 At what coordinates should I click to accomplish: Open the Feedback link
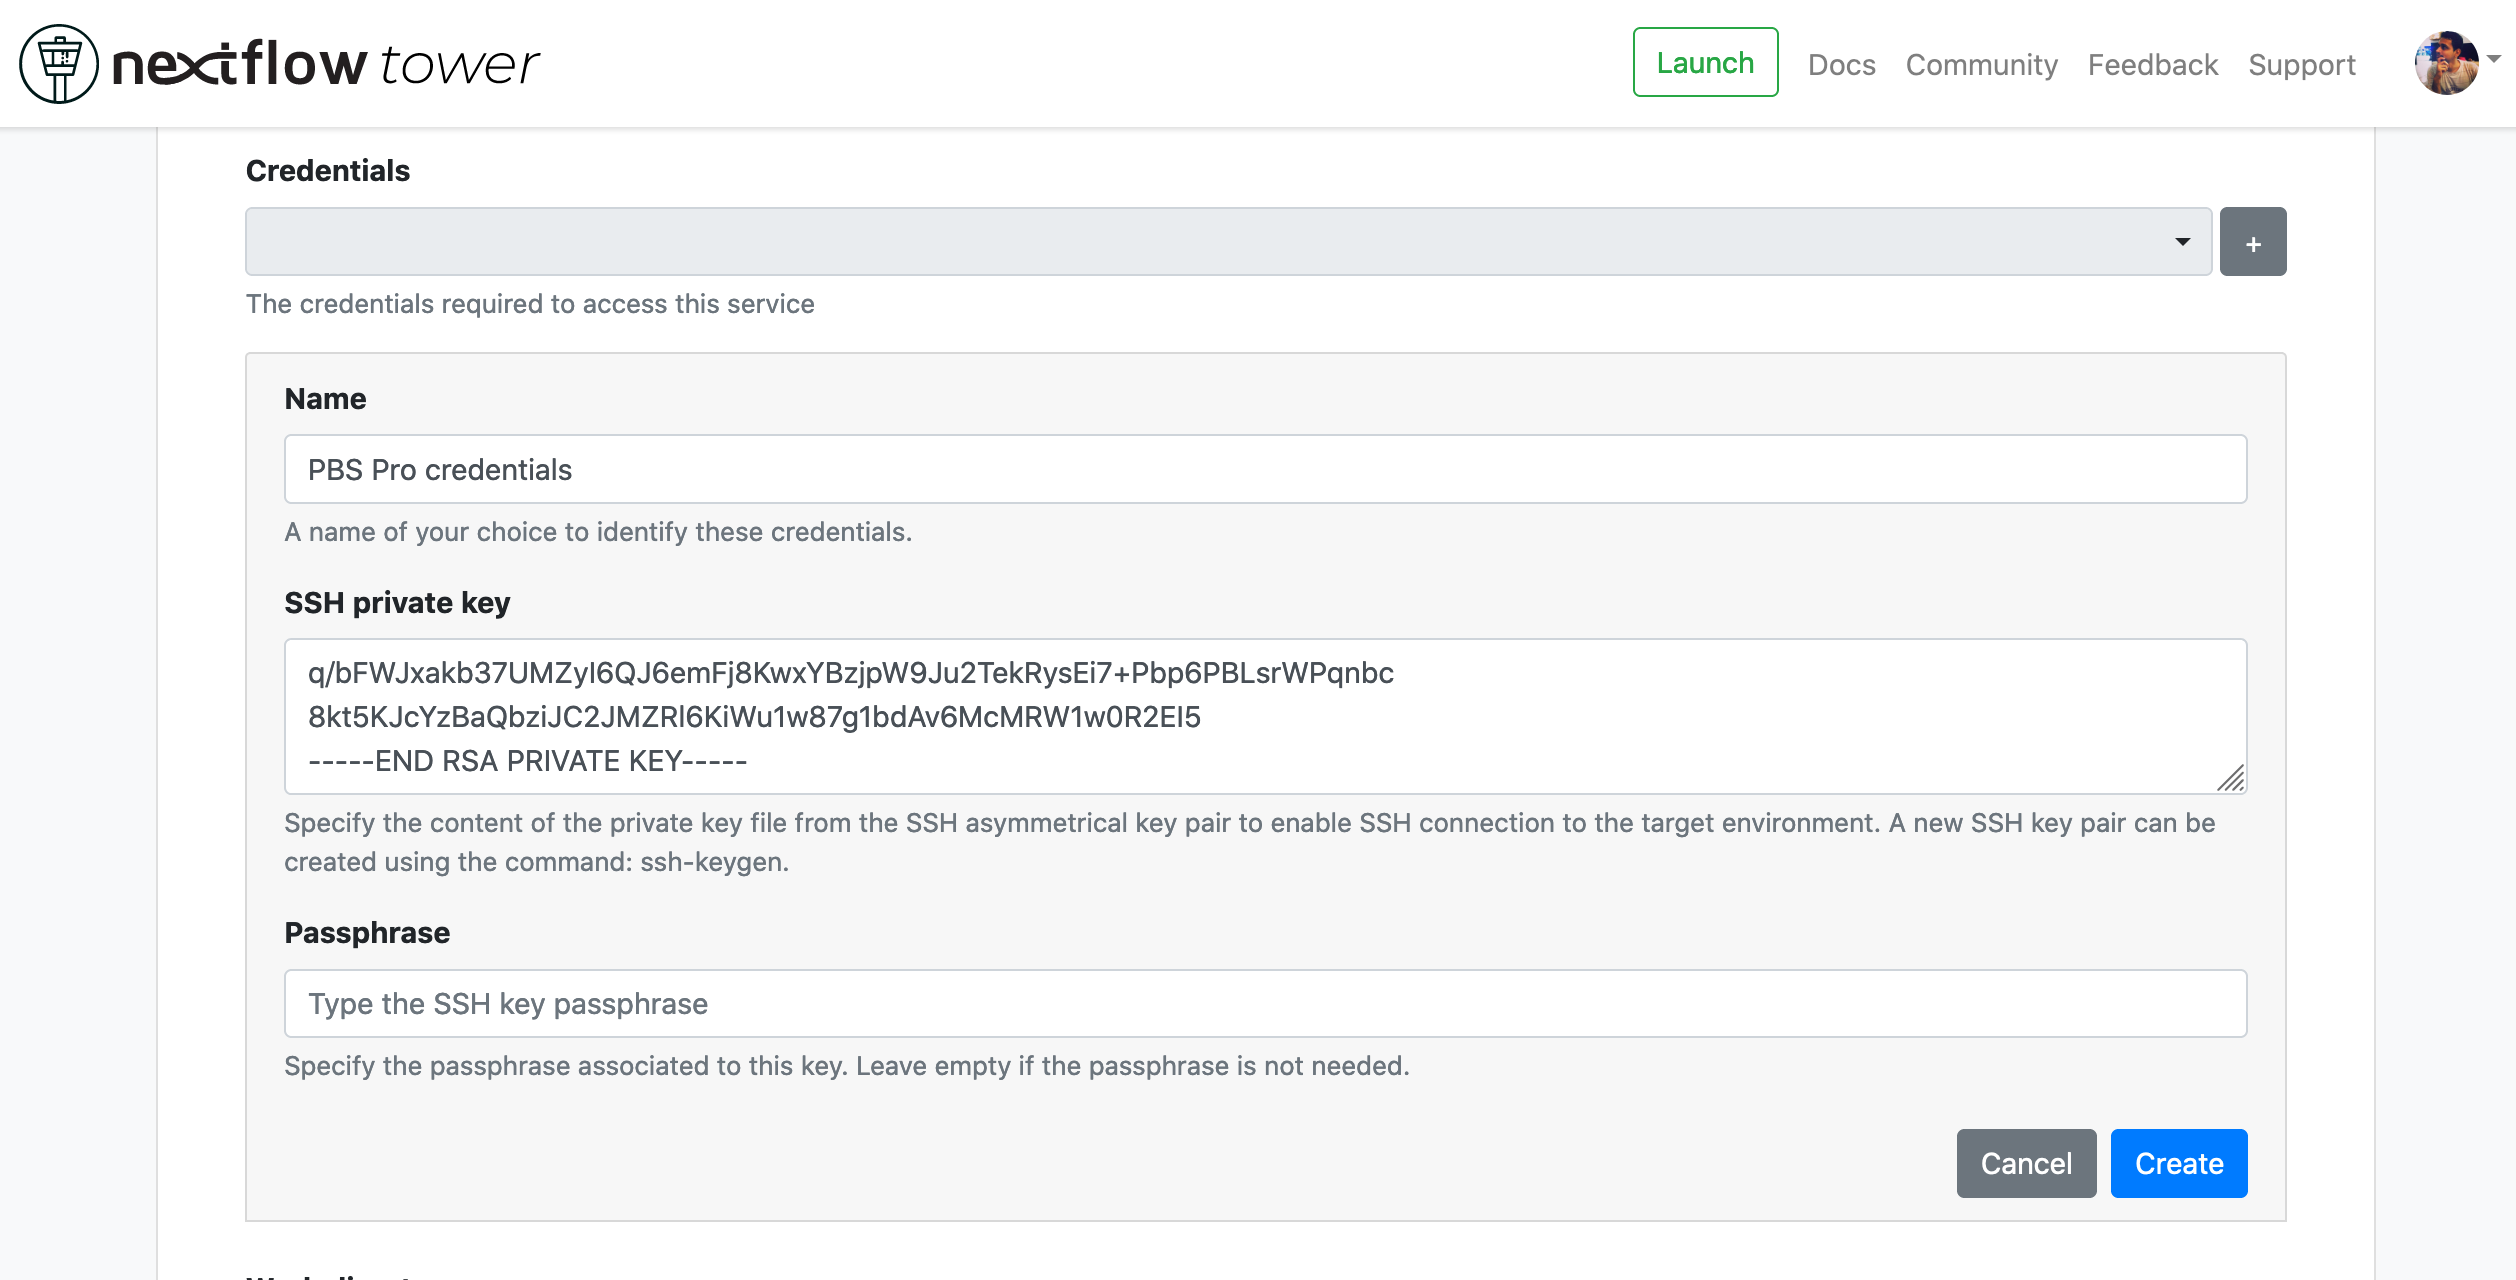click(x=2152, y=65)
